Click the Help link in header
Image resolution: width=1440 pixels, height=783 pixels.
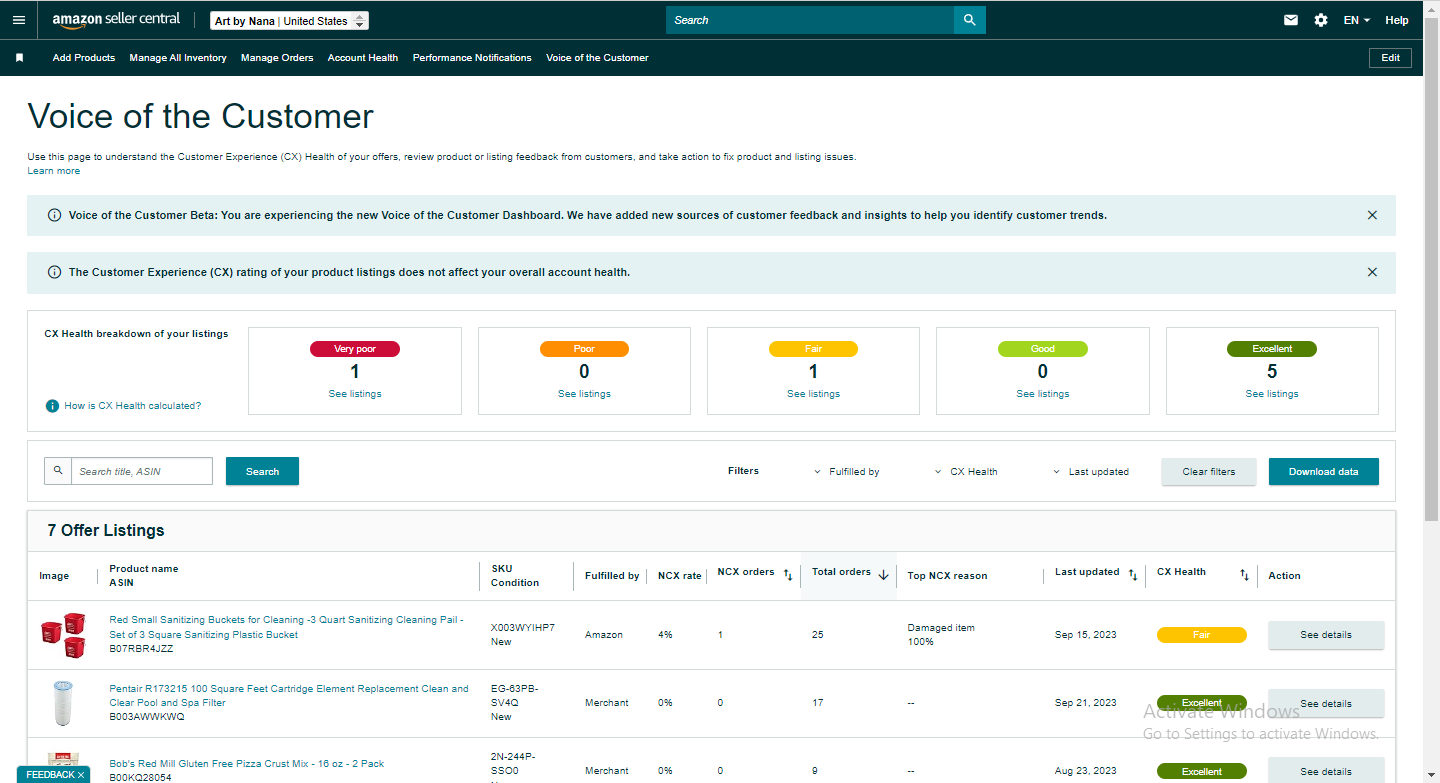[x=1397, y=20]
